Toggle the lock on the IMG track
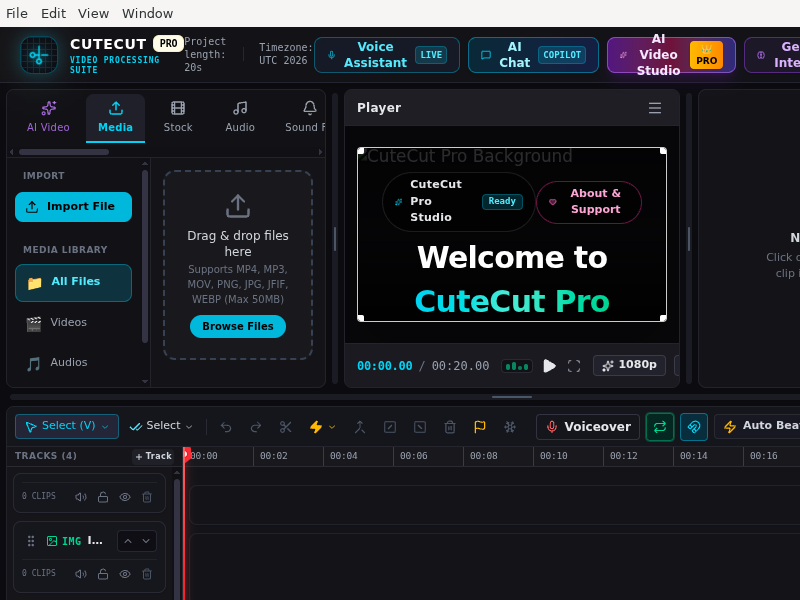 pyautogui.click(x=103, y=574)
